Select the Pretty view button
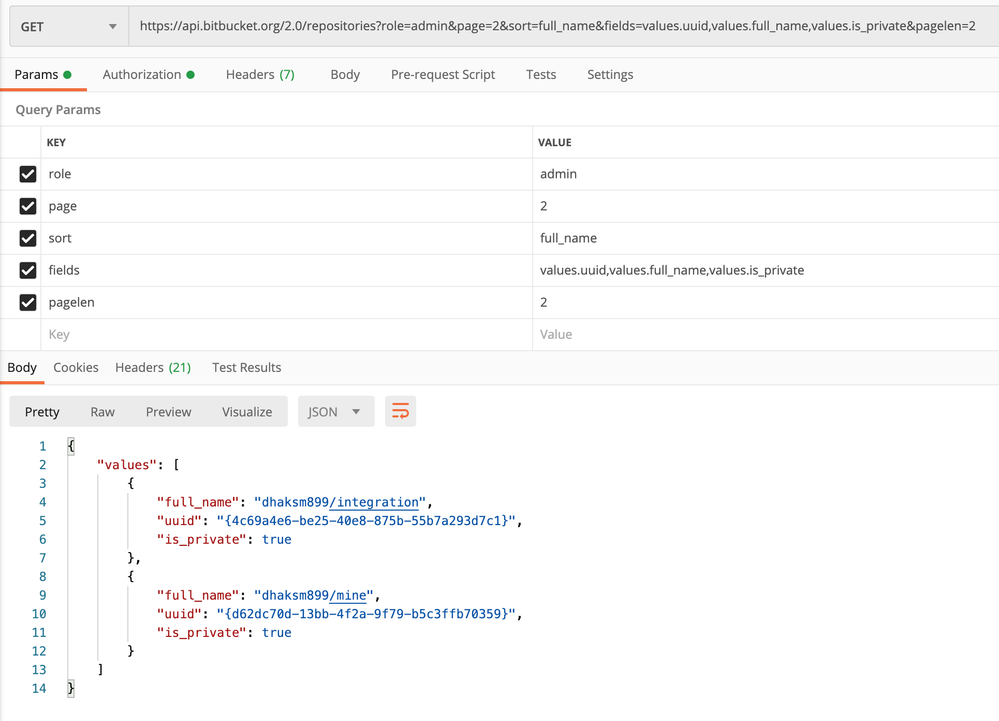This screenshot has height=721, width=999. 42,411
